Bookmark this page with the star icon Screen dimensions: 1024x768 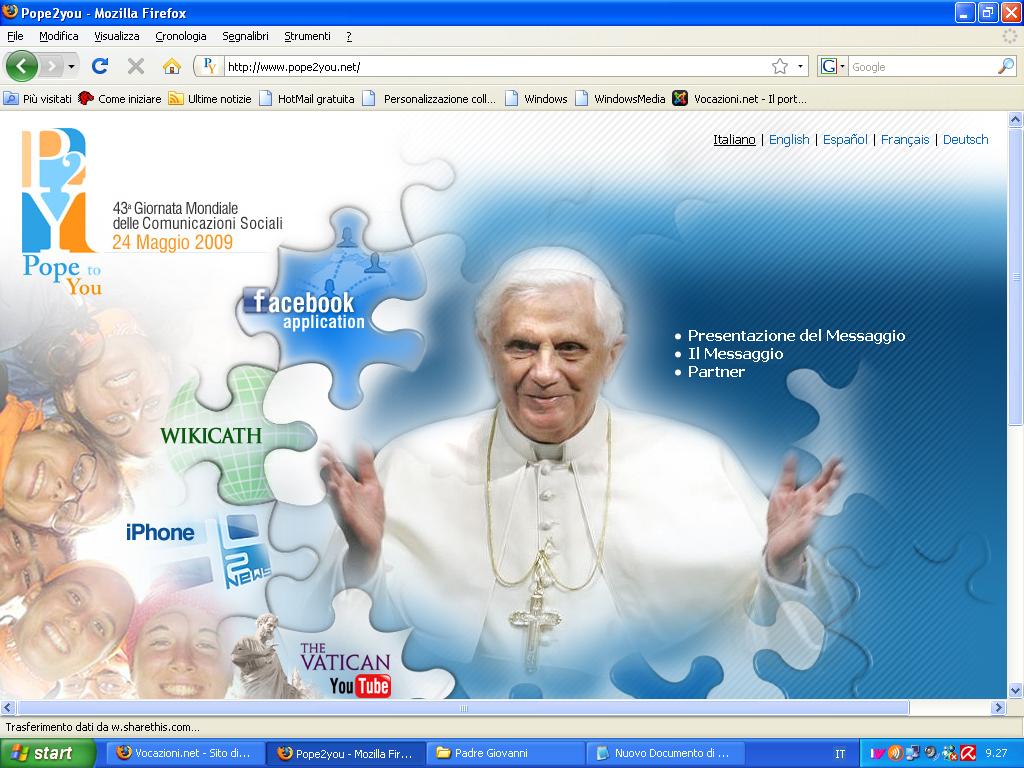(780, 66)
